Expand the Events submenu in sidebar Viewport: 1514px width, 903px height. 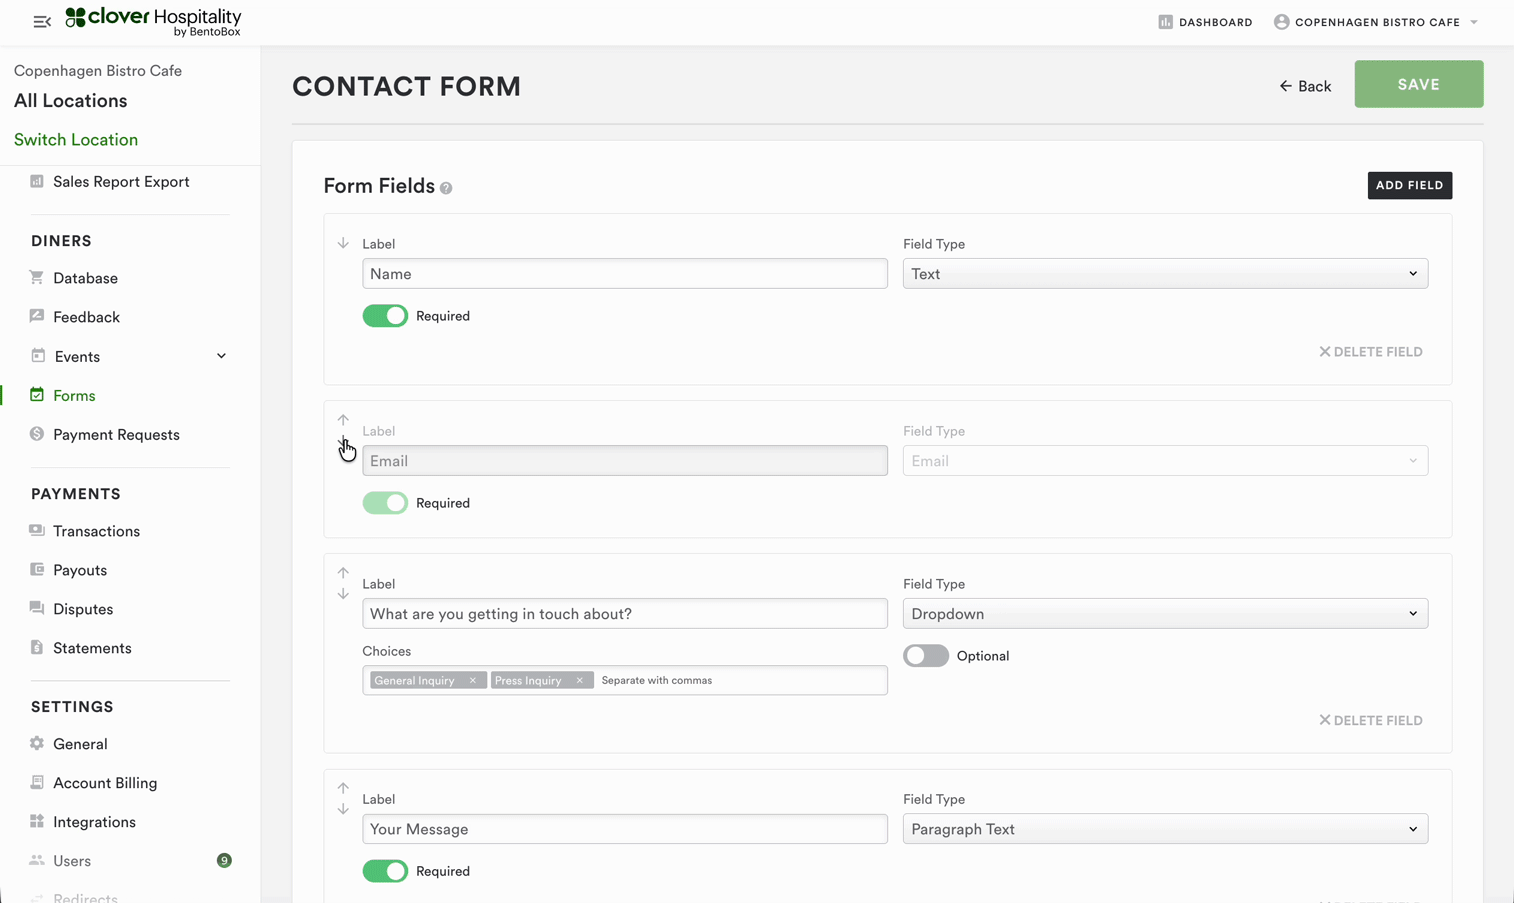point(221,356)
